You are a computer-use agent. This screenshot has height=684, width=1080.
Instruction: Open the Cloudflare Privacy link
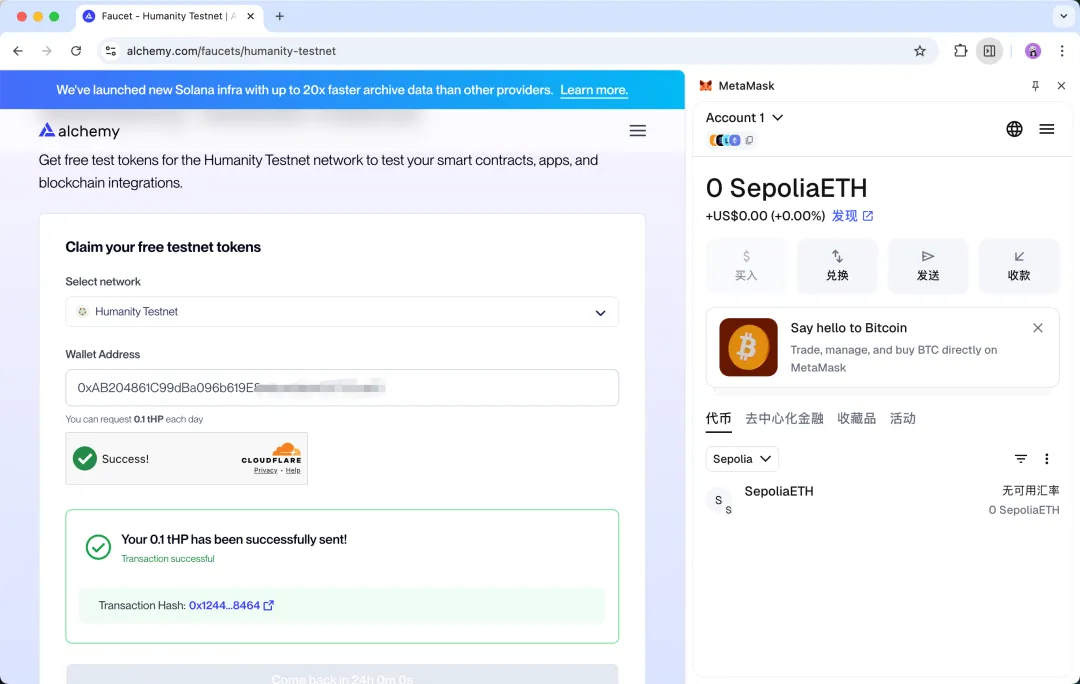pos(265,470)
